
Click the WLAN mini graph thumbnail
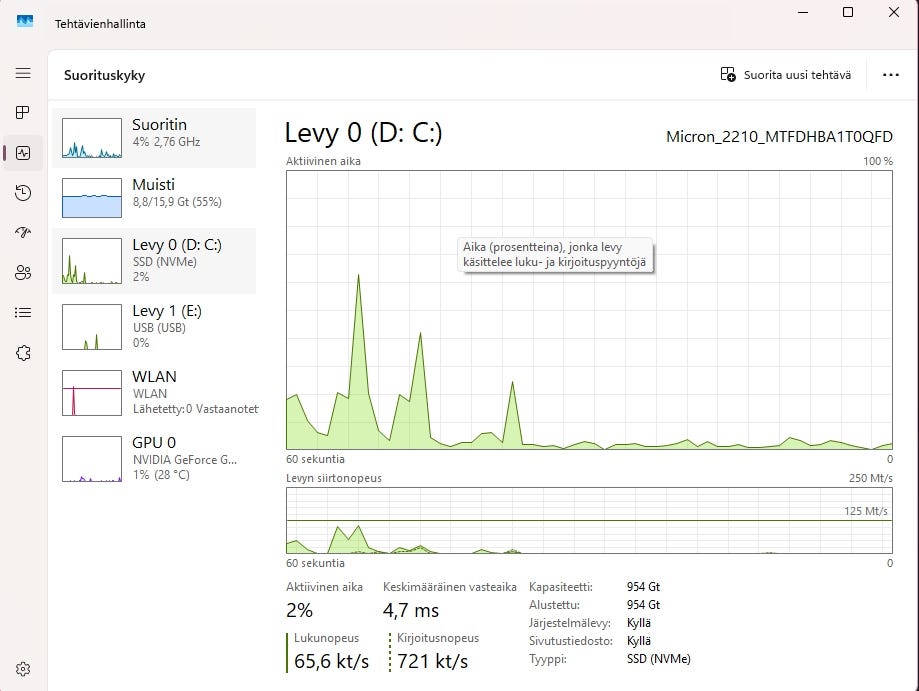(92, 393)
